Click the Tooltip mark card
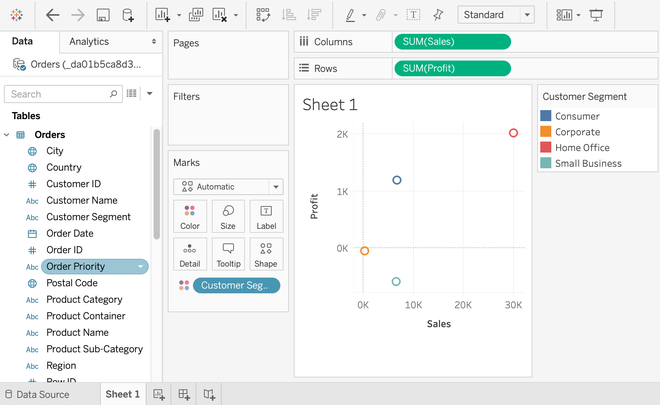The image size is (660, 405). tap(228, 253)
